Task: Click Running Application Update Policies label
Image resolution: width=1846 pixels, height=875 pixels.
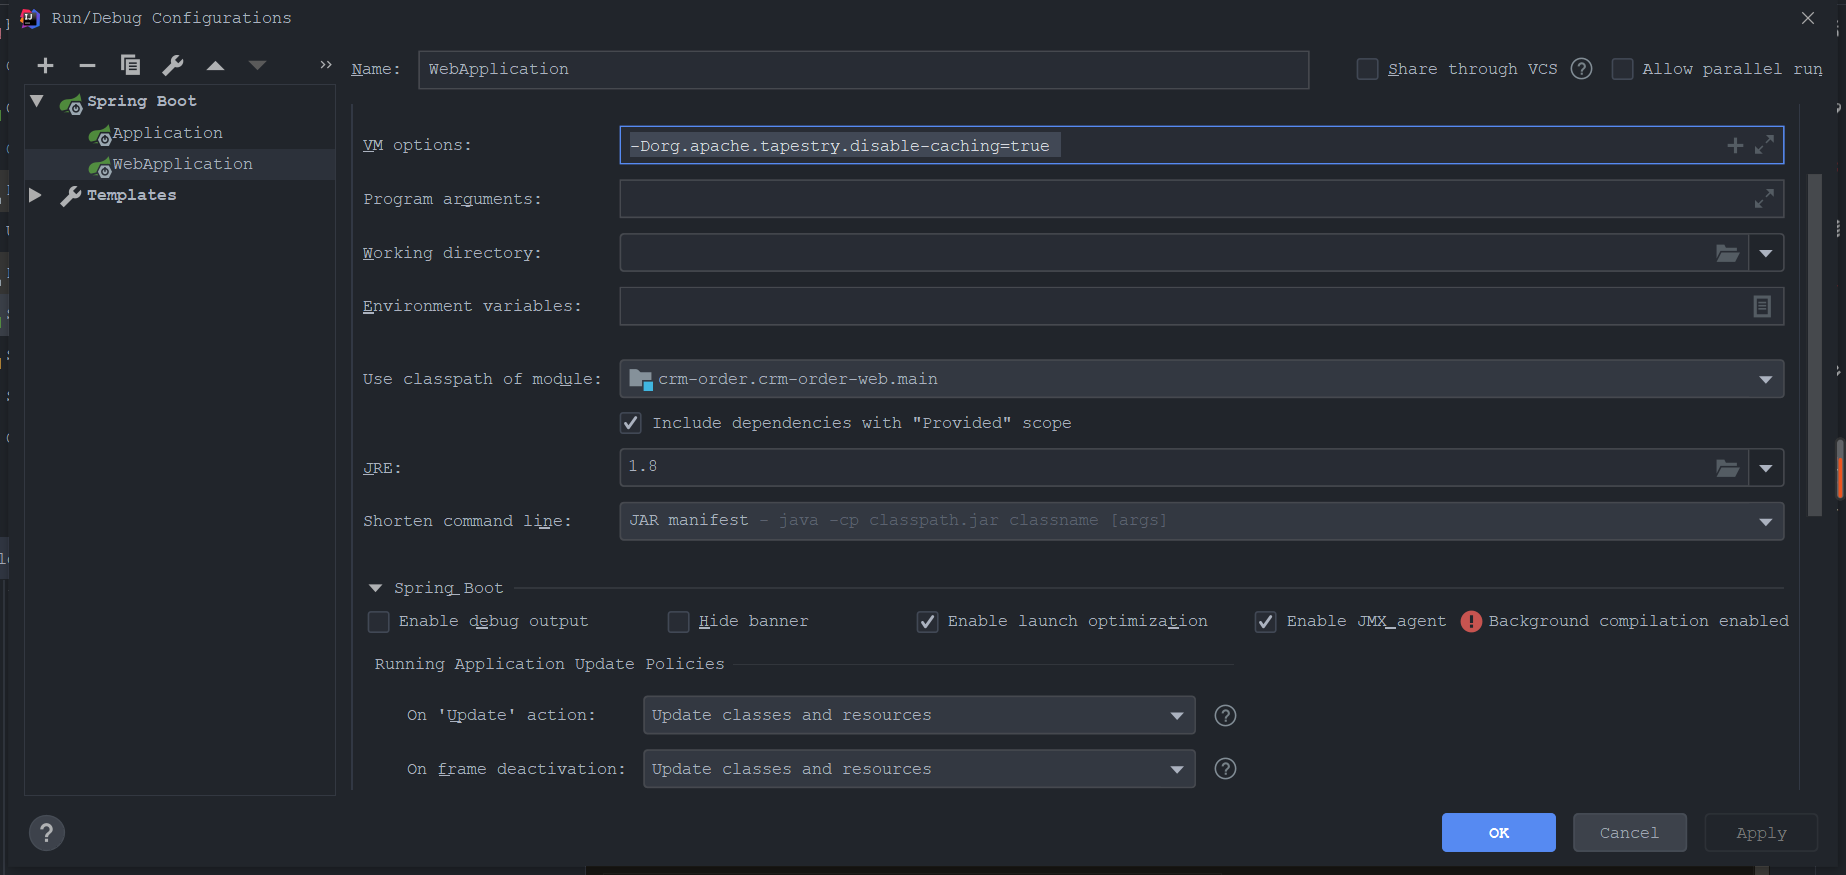Action: point(549,664)
